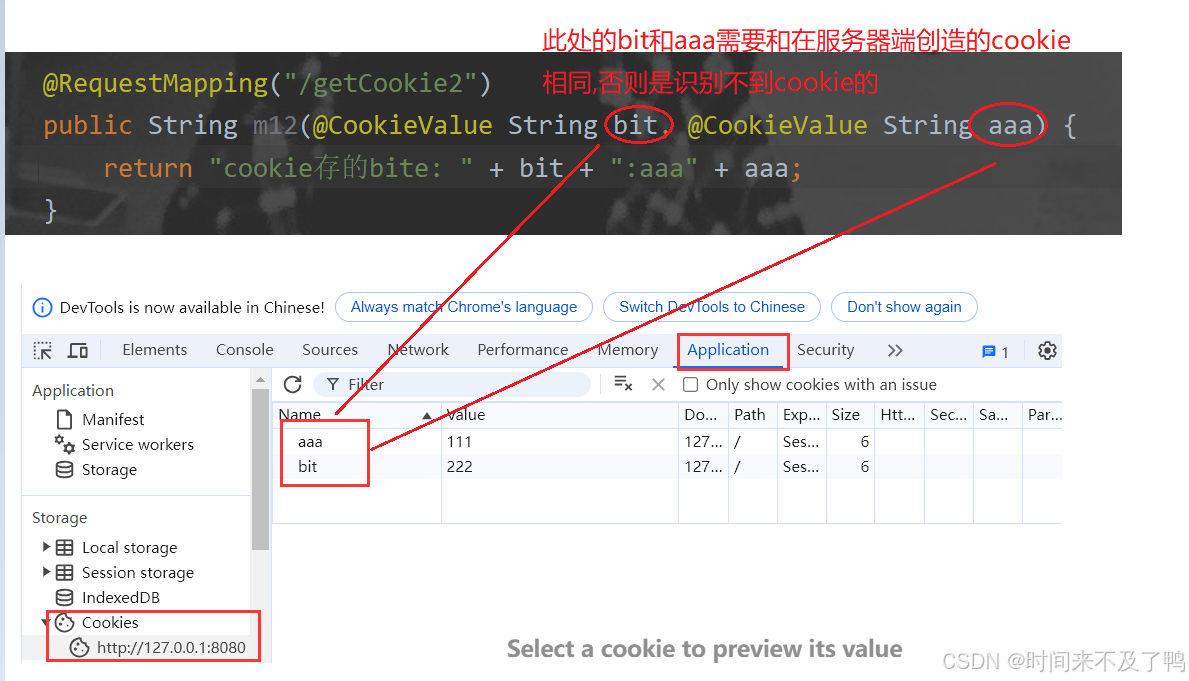Viewport: 1189px width, 681px height.
Task: Sort by the HttpOnly column header
Action: tap(899, 415)
